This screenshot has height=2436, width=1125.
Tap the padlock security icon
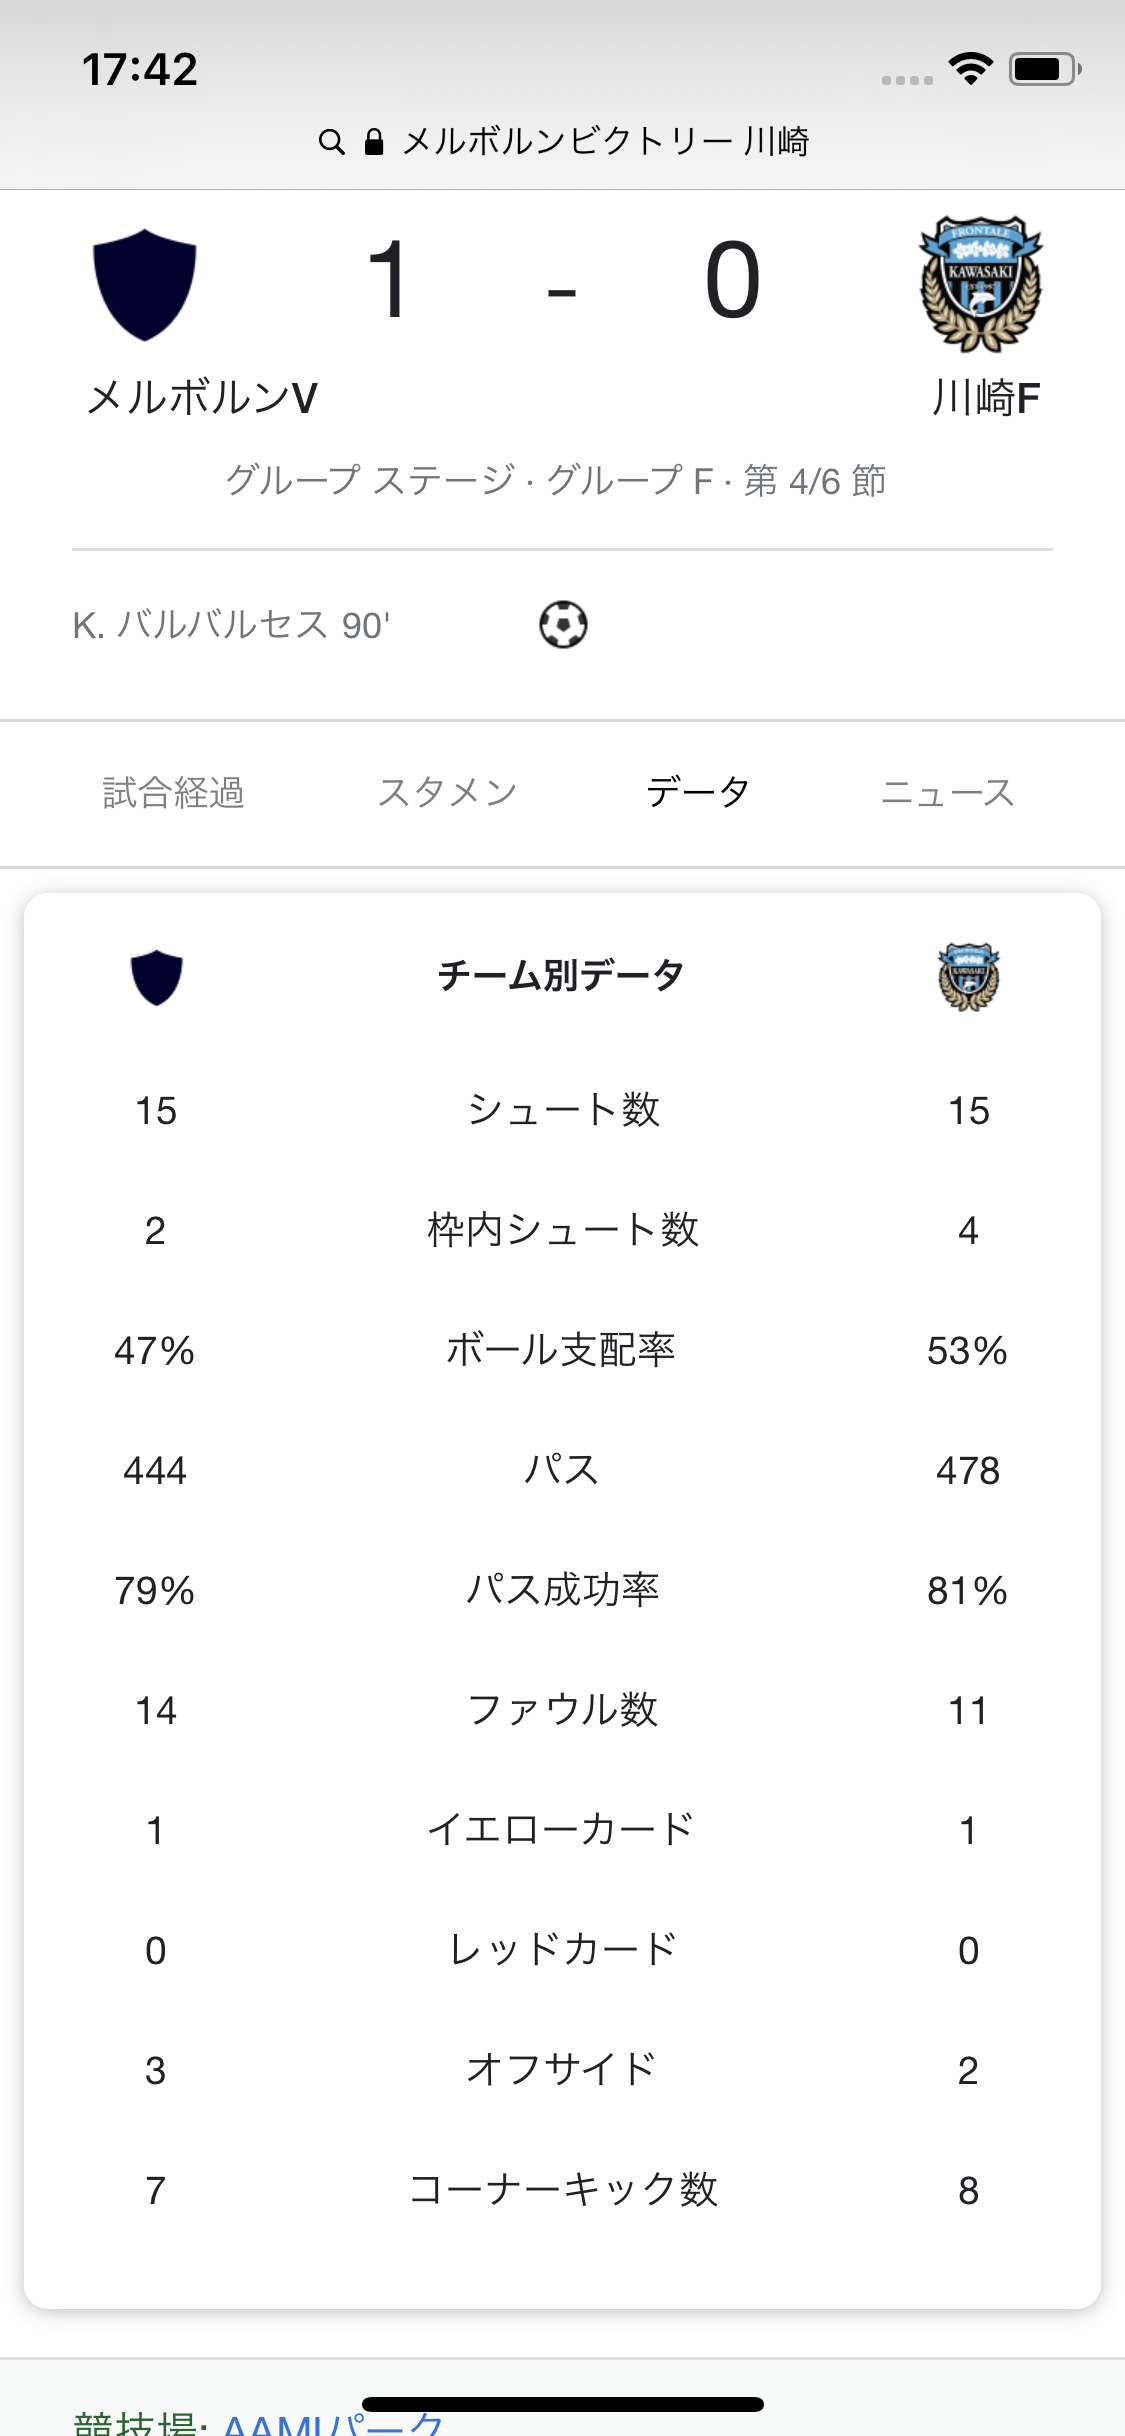(x=374, y=142)
